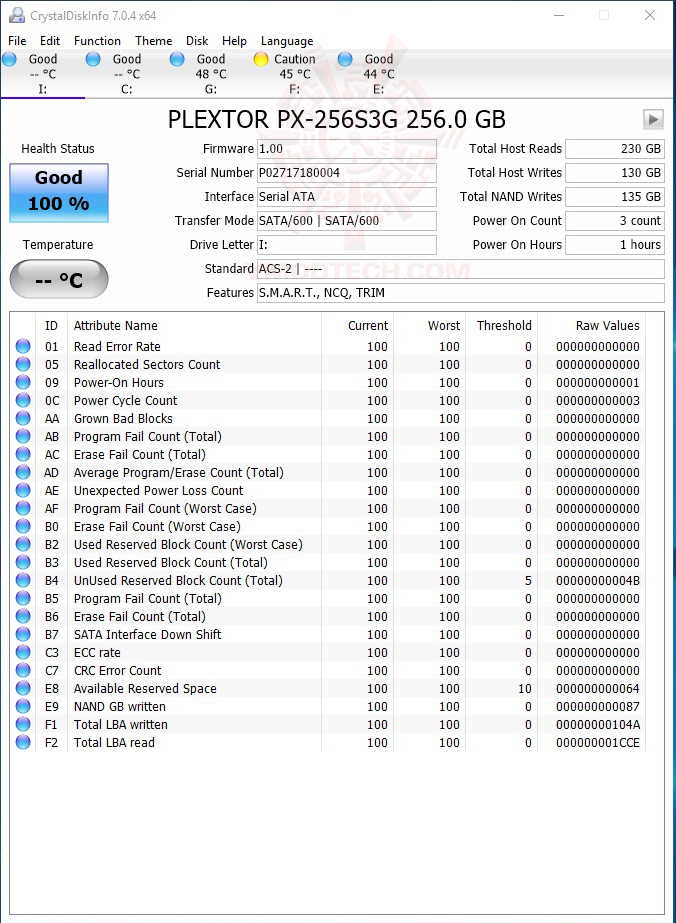The image size is (676, 923).
Task: Click raw value 00000000004B
Action: (598, 580)
